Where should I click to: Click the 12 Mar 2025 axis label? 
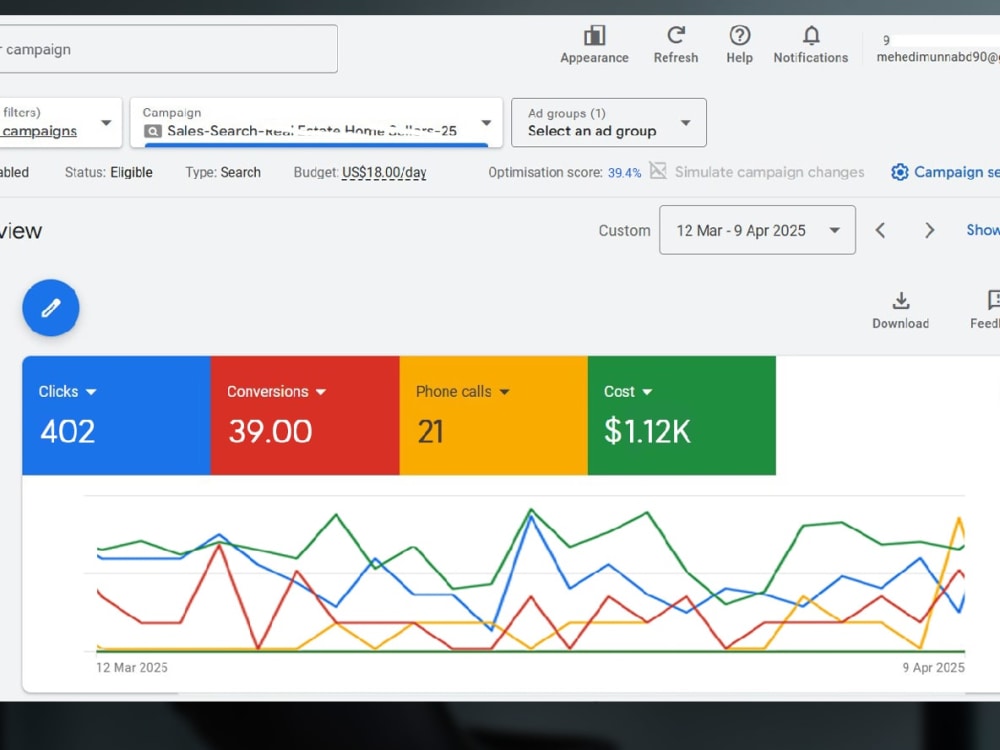pos(132,668)
